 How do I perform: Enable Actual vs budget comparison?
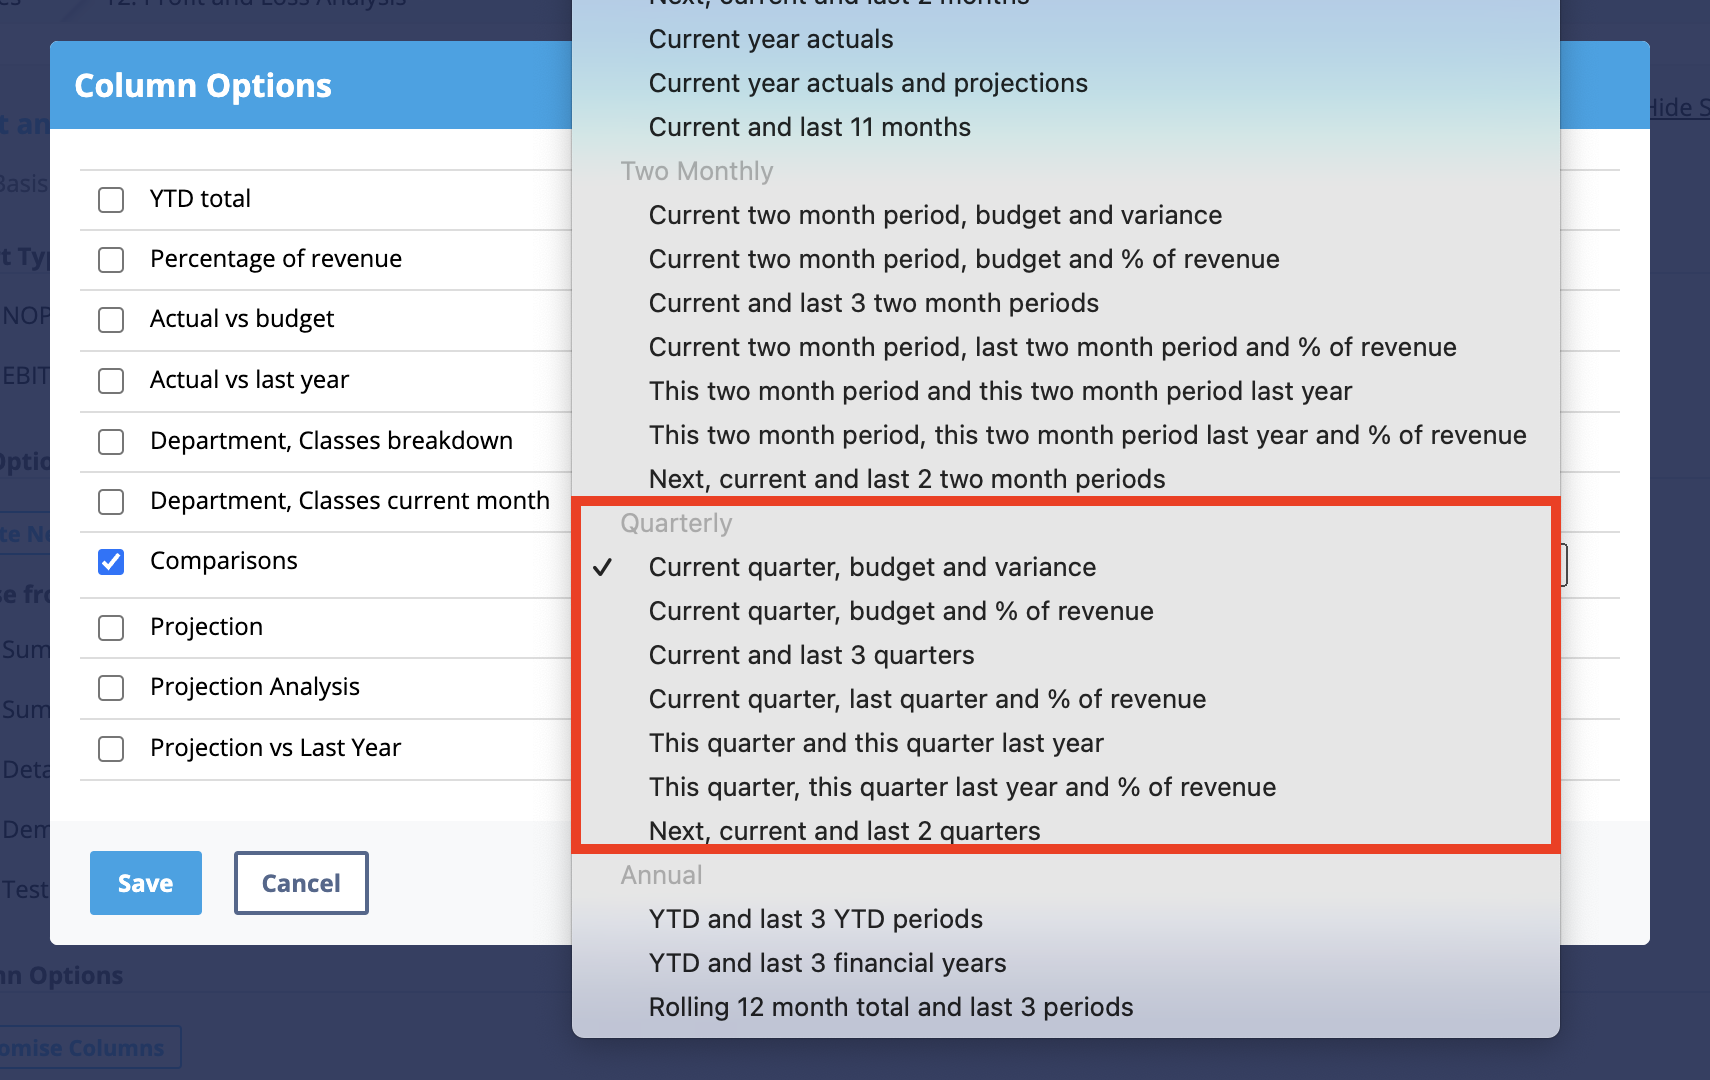[111, 319]
